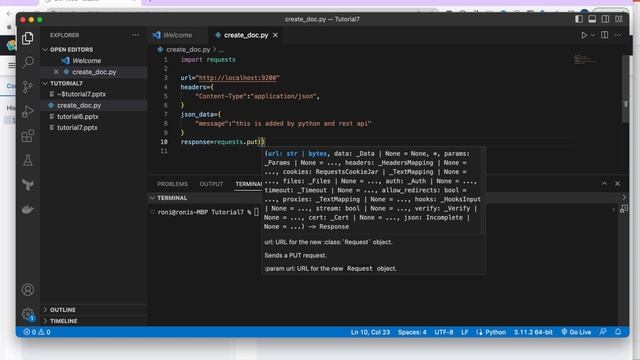
Task: Expand the Timeline section
Action: (x=94, y=321)
